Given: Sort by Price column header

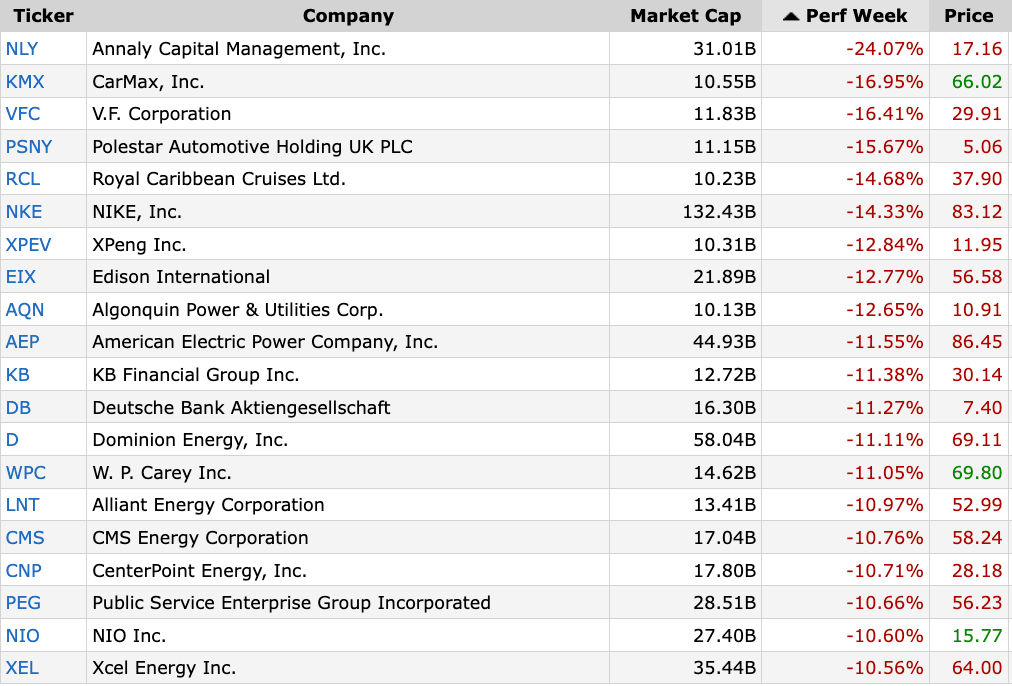Looking at the screenshot, I should (x=969, y=16).
